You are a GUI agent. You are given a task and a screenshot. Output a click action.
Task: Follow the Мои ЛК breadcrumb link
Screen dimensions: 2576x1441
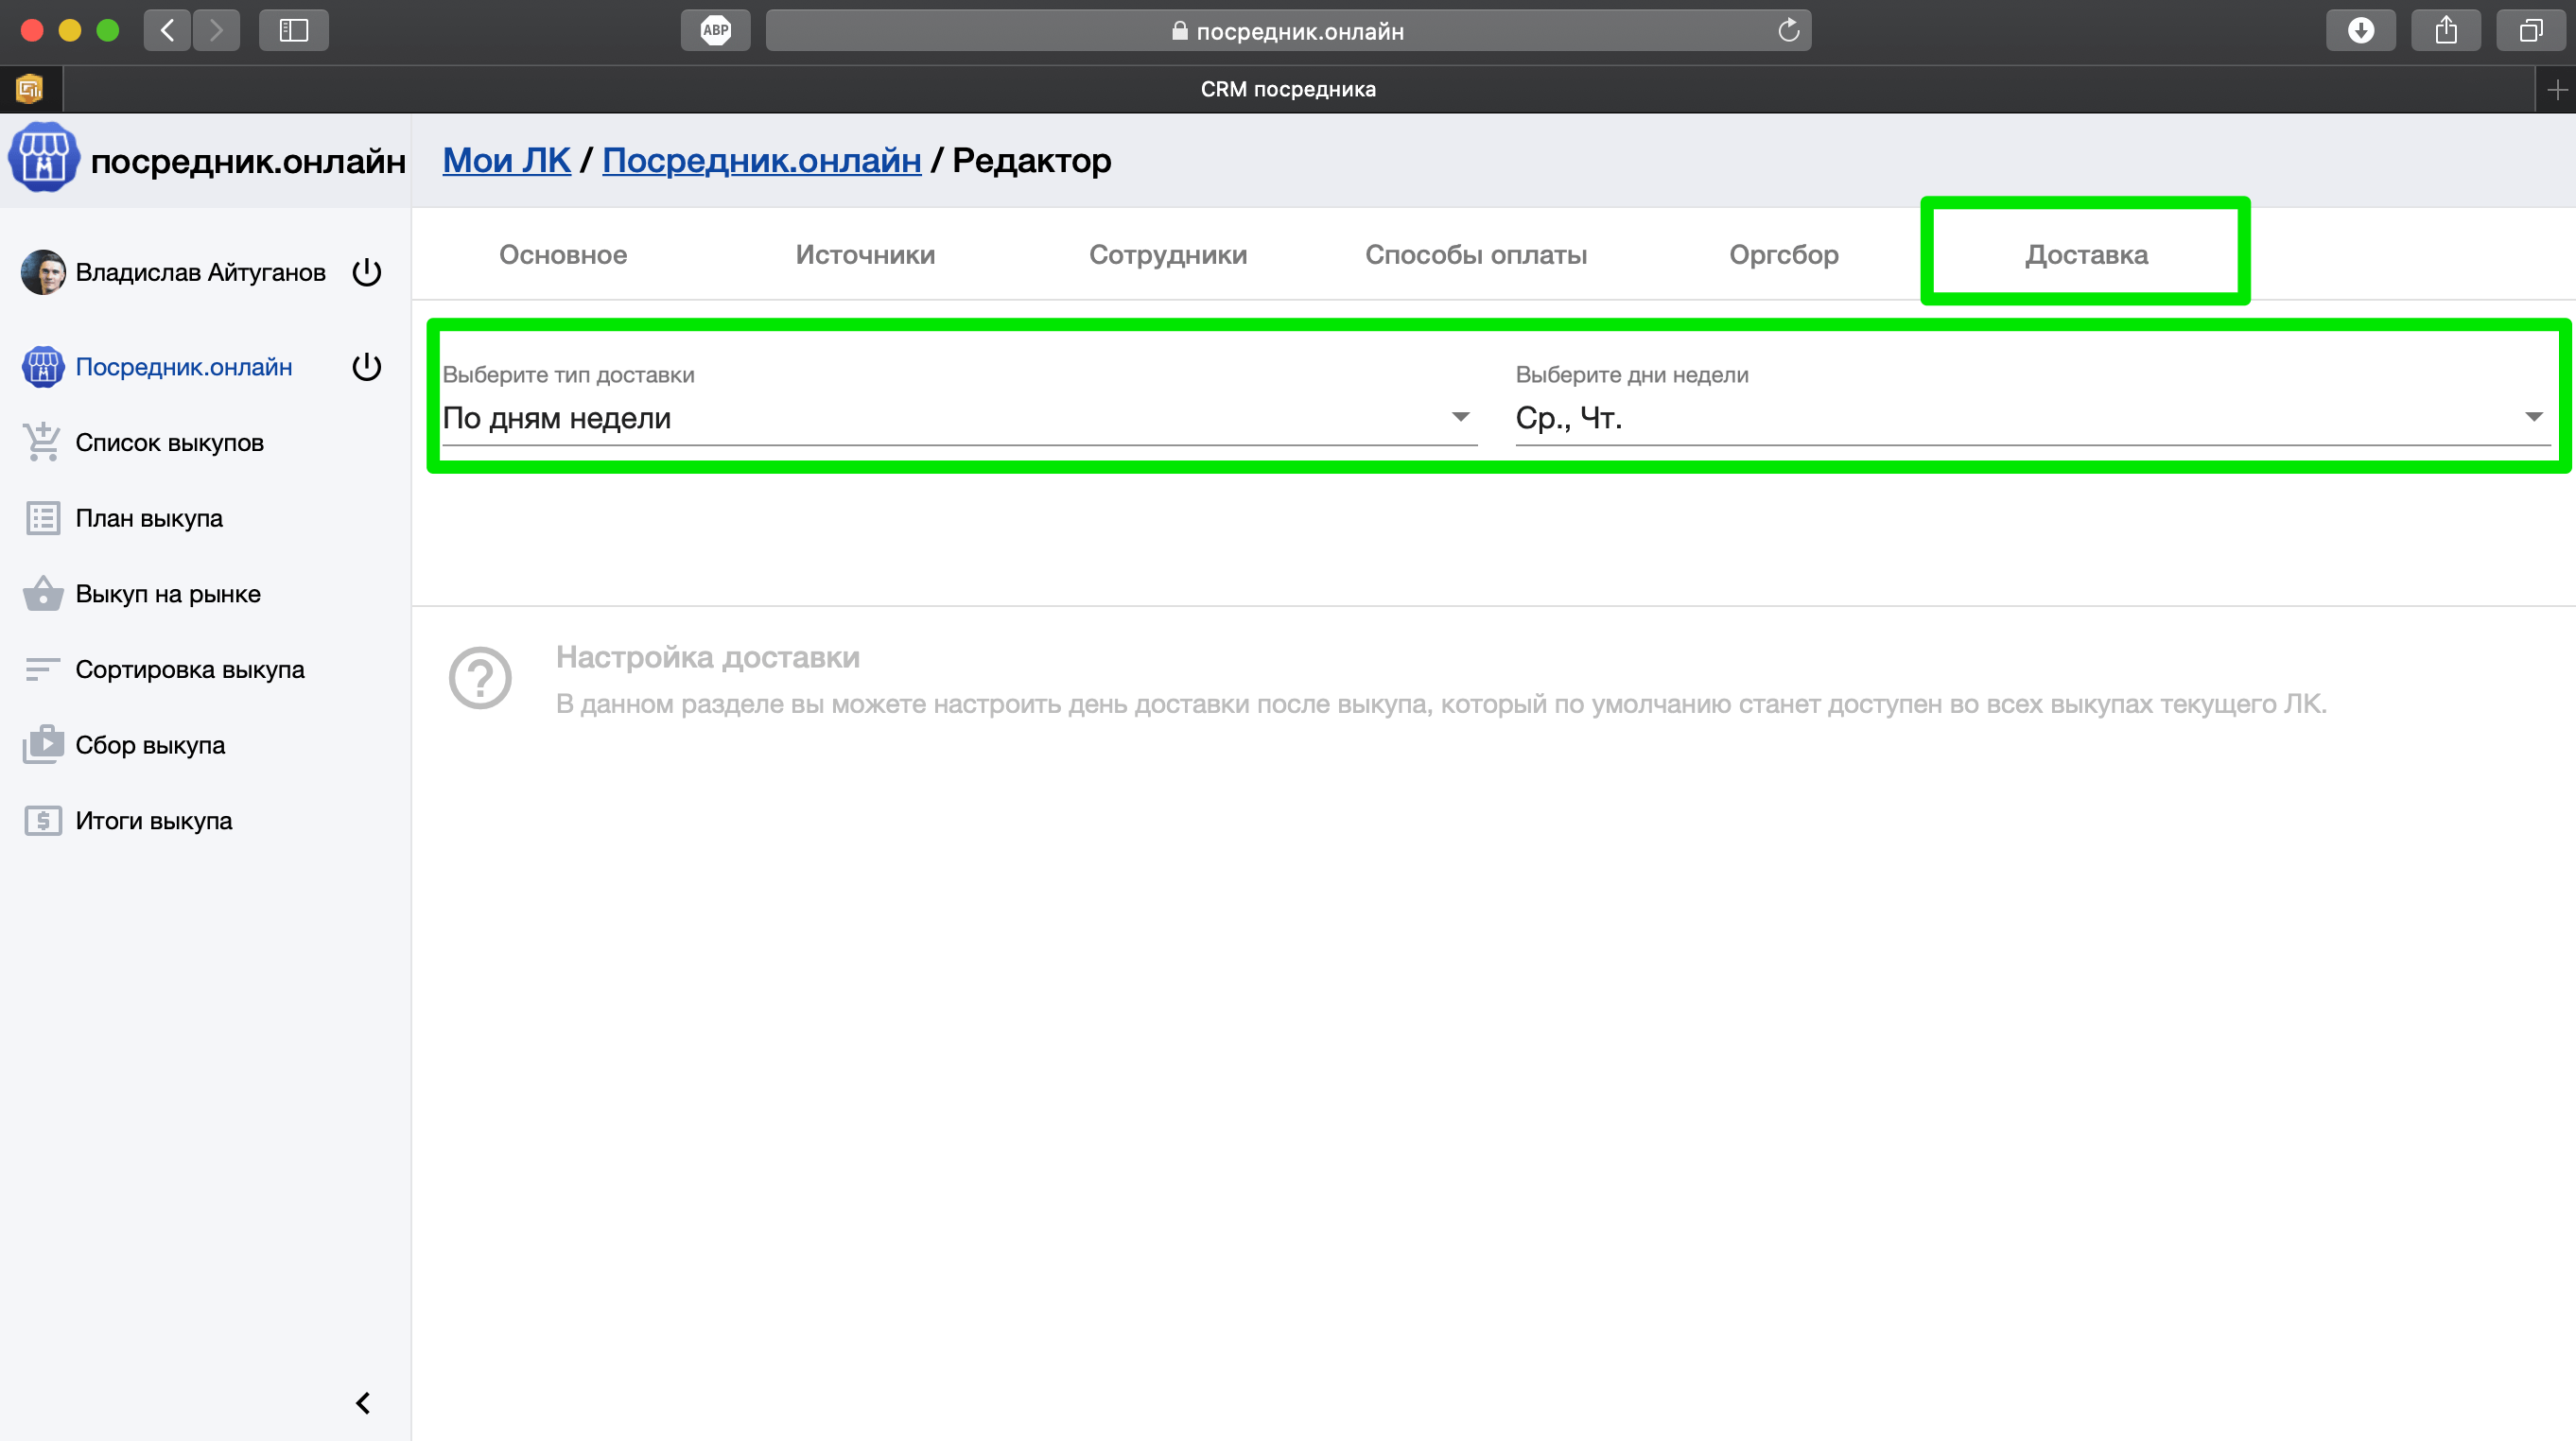(x=506, y=160)
